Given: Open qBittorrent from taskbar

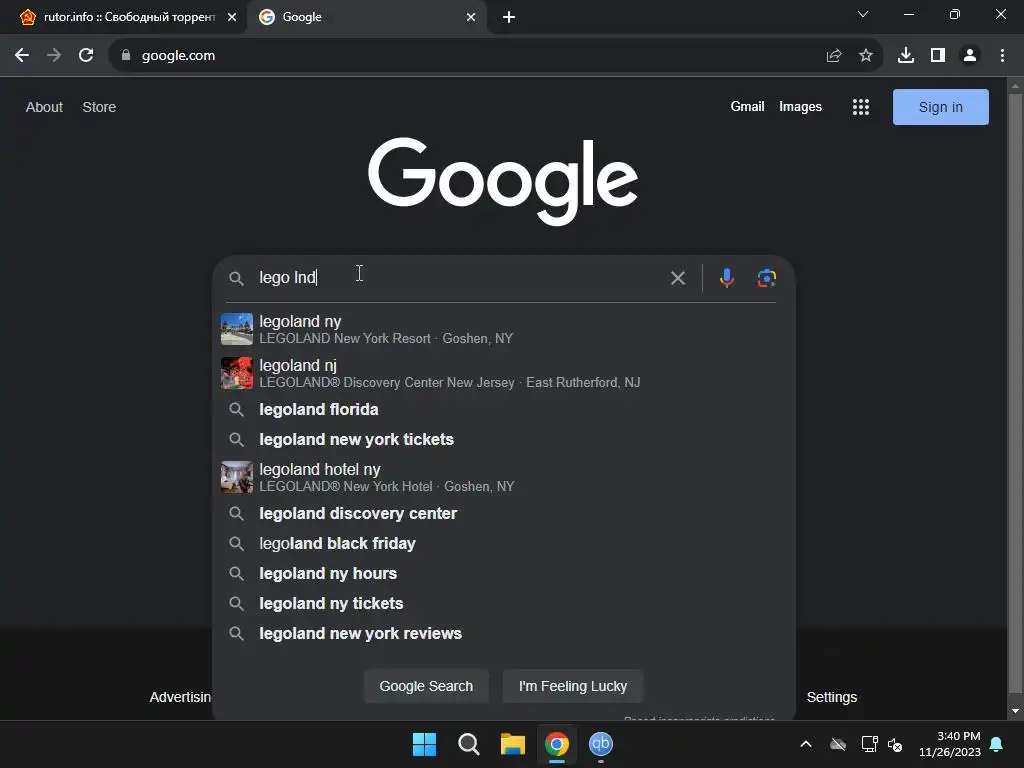Looking at the screenshot, I should (x=601, y=744).
